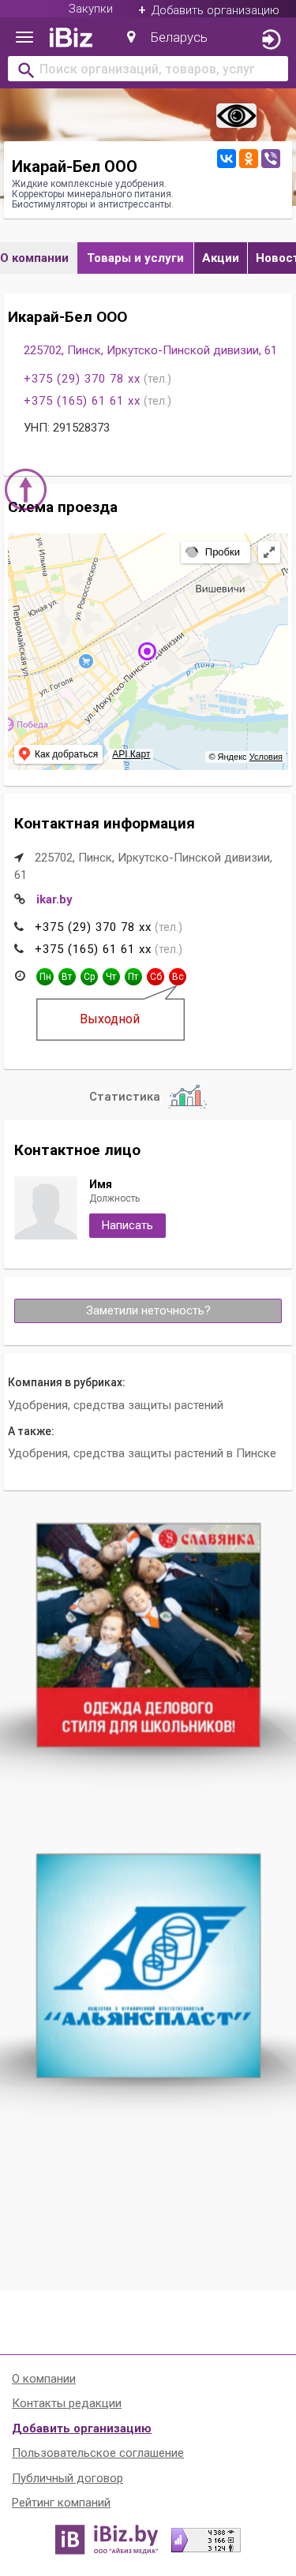This screenshot has height=2576, width=296.
Task: Toggle the Пробки traffic layer on map
Action: click(215, 552)
